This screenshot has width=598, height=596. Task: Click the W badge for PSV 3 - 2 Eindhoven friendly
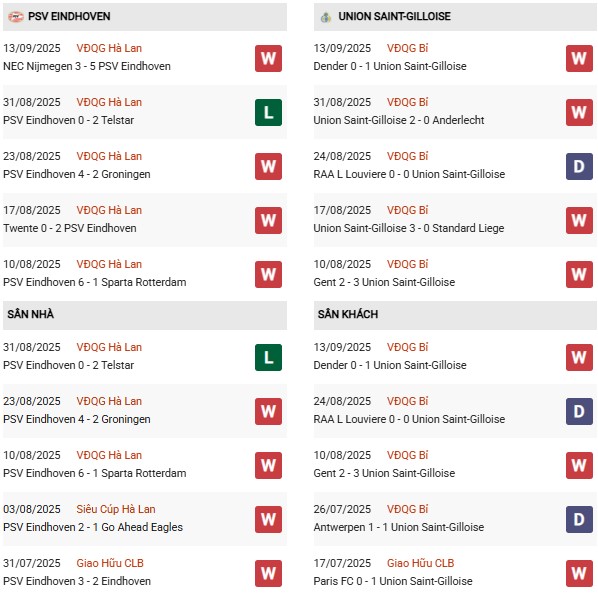tap(268, 573)
